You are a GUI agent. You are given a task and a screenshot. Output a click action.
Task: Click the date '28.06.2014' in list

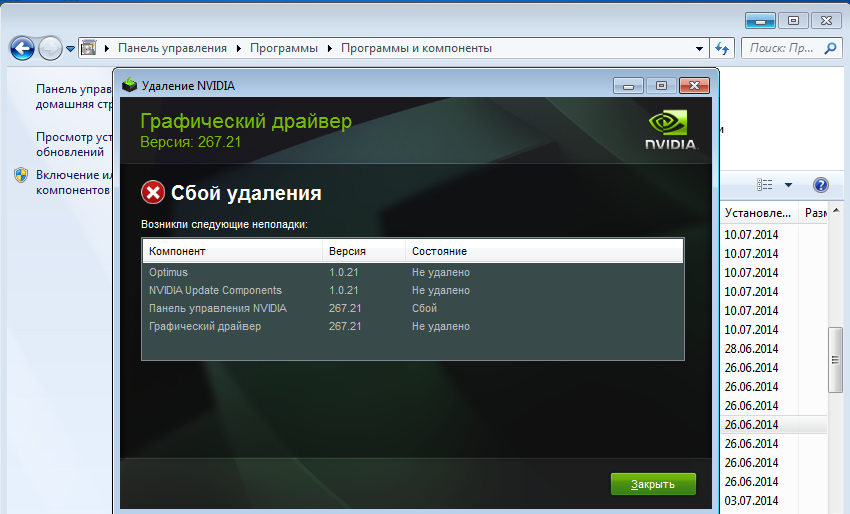pyautogui.click(x=751, y=349)
